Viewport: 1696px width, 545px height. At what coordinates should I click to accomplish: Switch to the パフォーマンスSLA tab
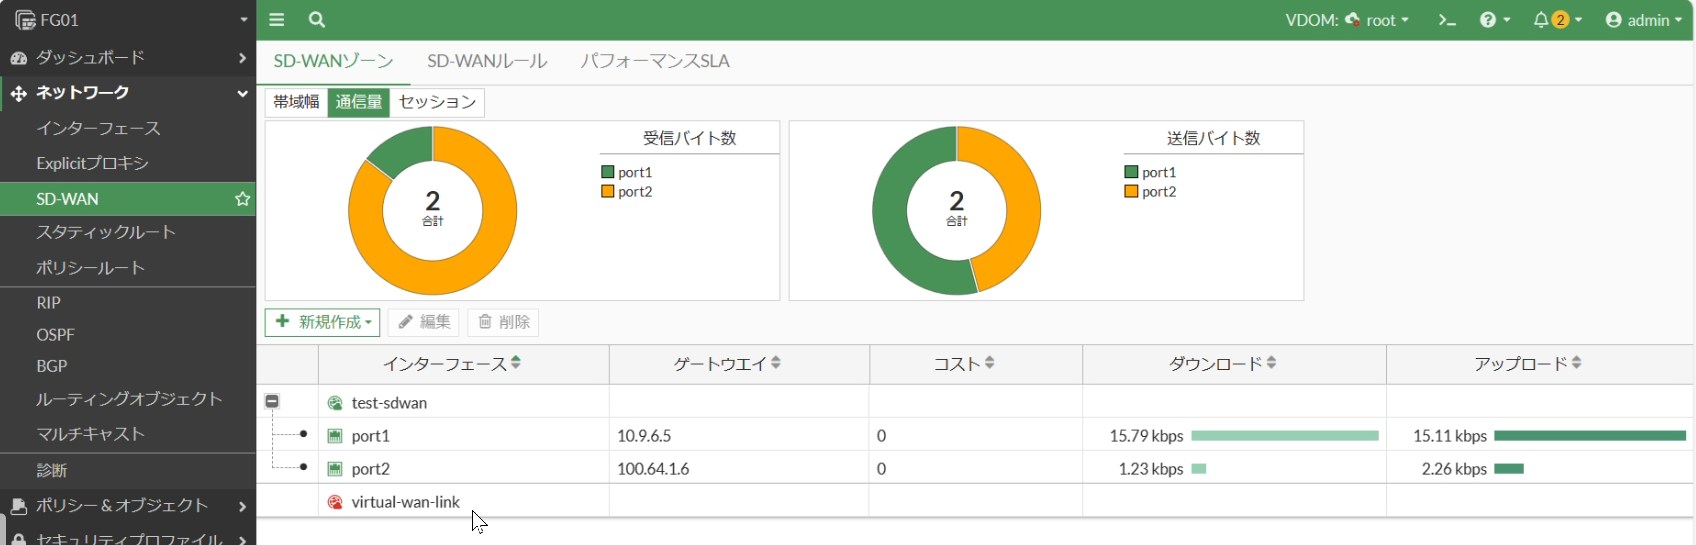(x=655, y=61)
